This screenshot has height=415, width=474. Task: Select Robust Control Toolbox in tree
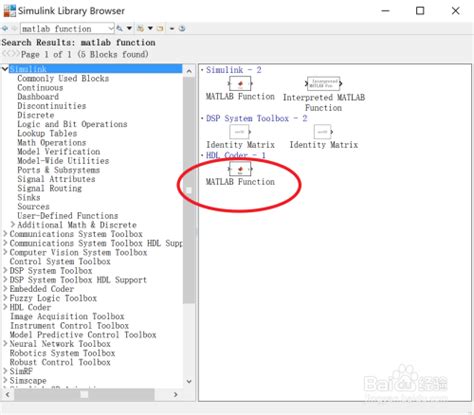60,362
